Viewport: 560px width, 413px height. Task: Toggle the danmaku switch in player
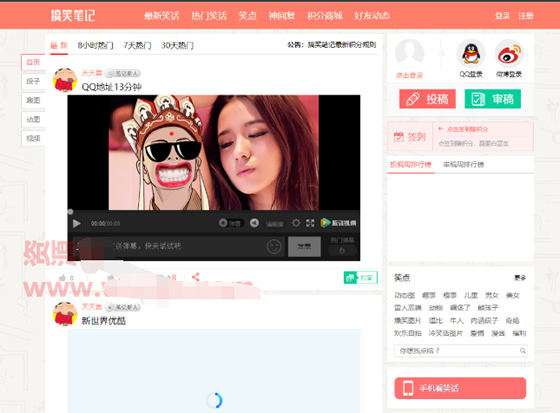coord(231,223)
